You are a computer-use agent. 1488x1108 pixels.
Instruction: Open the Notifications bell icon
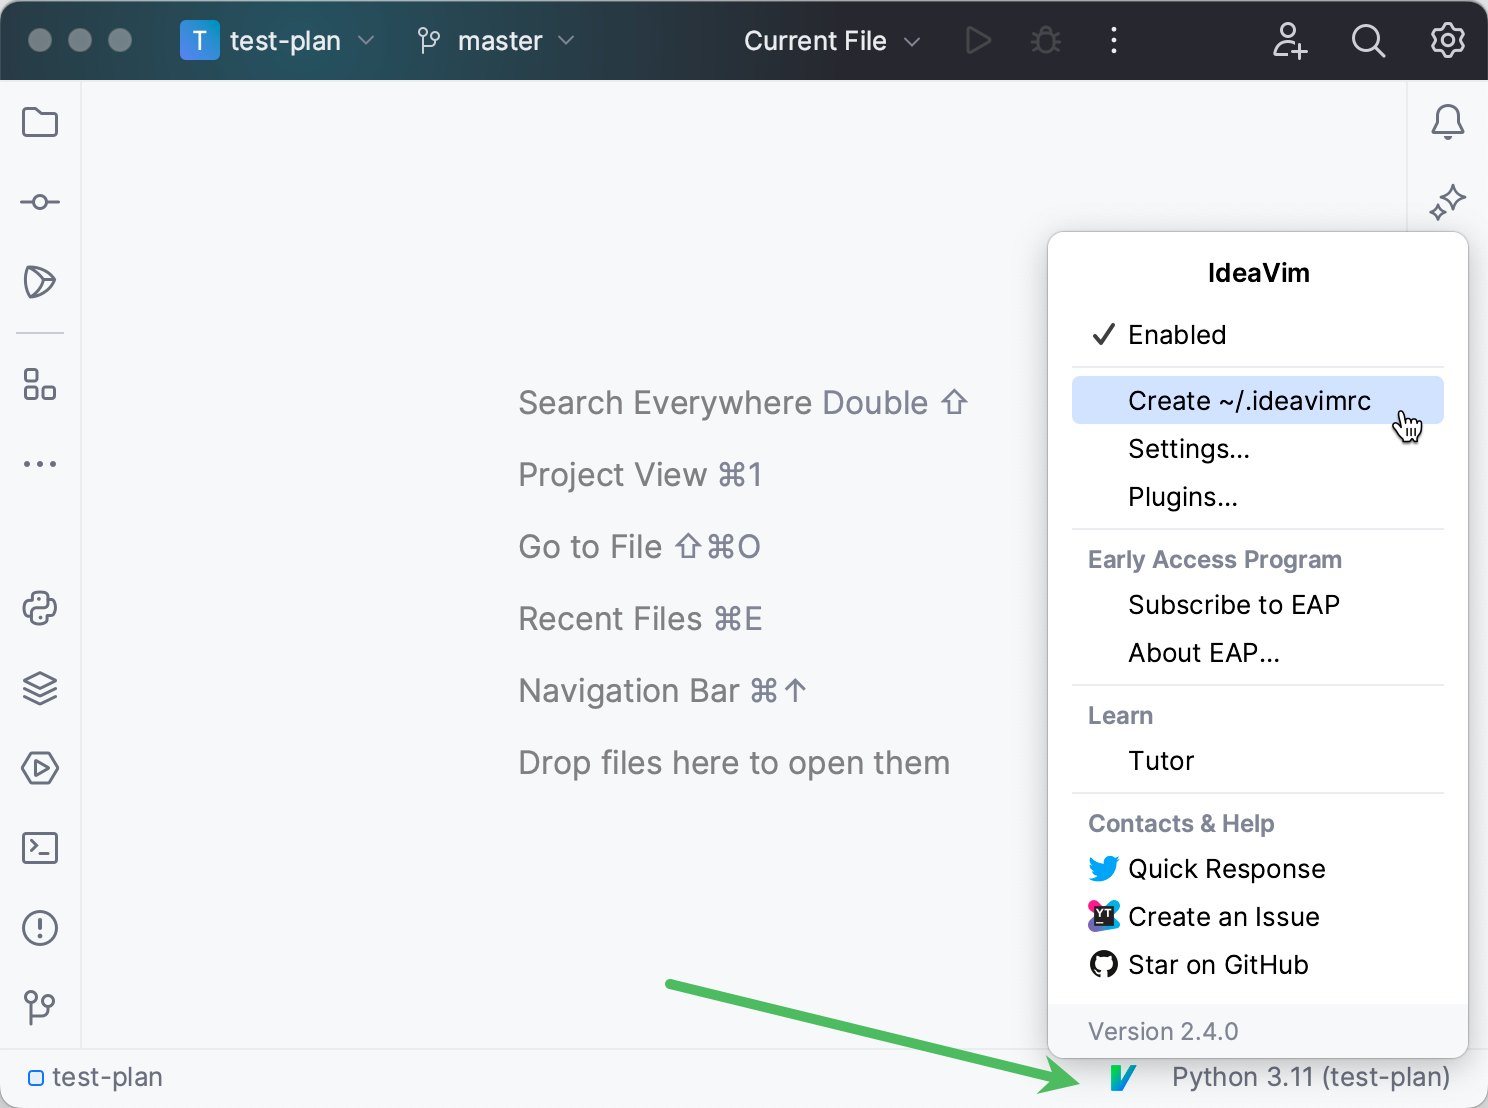[1448, 122]
